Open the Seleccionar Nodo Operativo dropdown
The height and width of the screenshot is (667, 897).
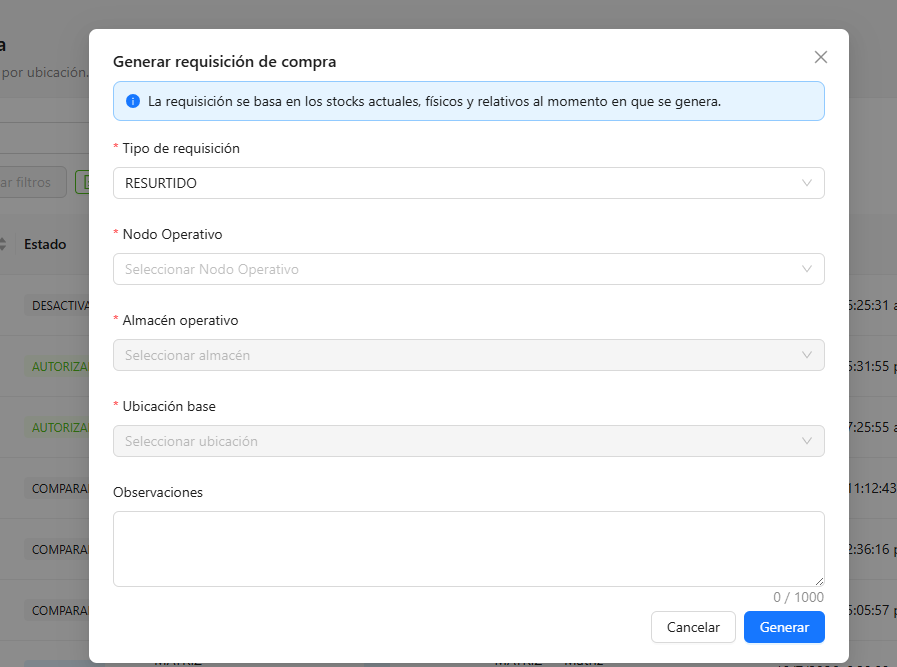pos(469,269)
